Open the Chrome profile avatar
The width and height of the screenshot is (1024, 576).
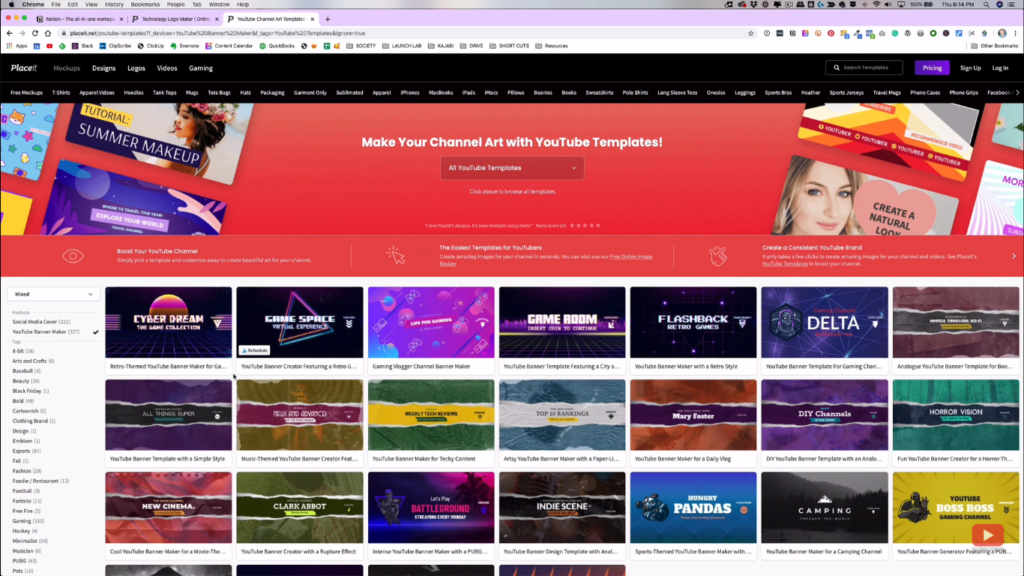1002,33
